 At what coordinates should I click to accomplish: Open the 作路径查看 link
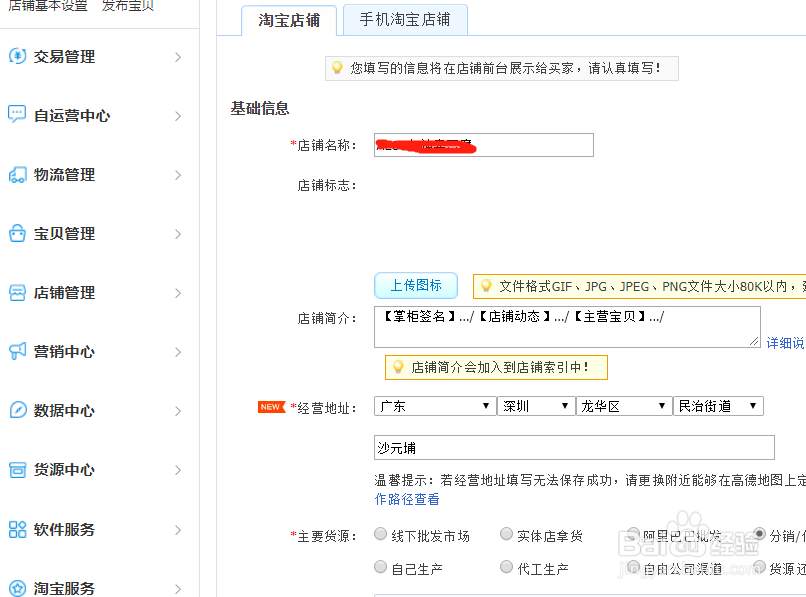[407, 499]
